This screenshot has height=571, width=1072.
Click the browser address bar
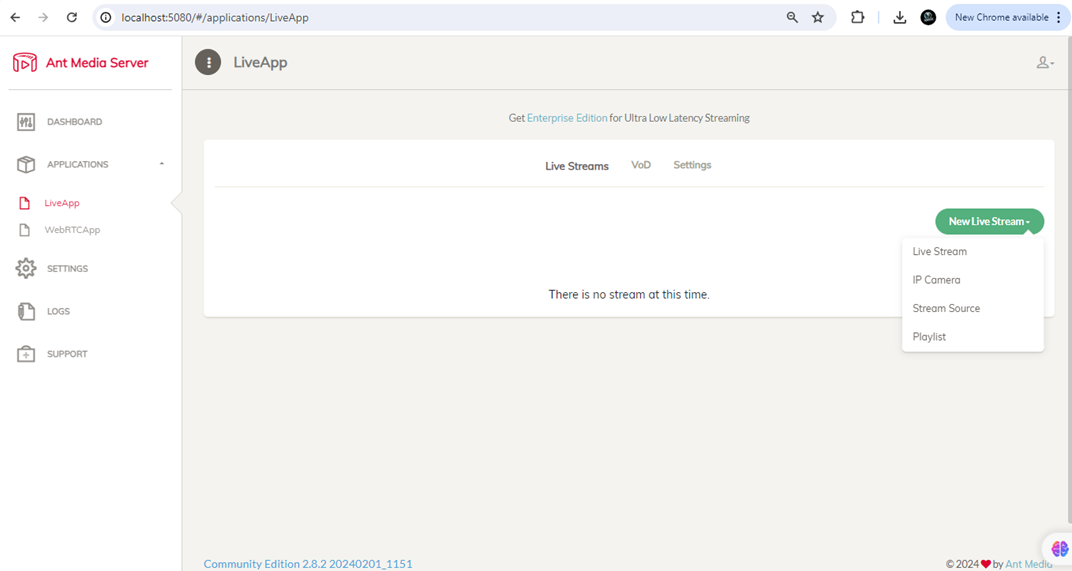(x=440, y=17)
